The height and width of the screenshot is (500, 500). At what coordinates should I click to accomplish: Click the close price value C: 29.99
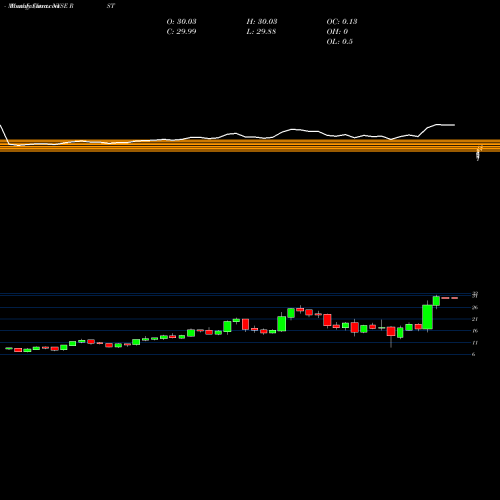click(181, 32)
